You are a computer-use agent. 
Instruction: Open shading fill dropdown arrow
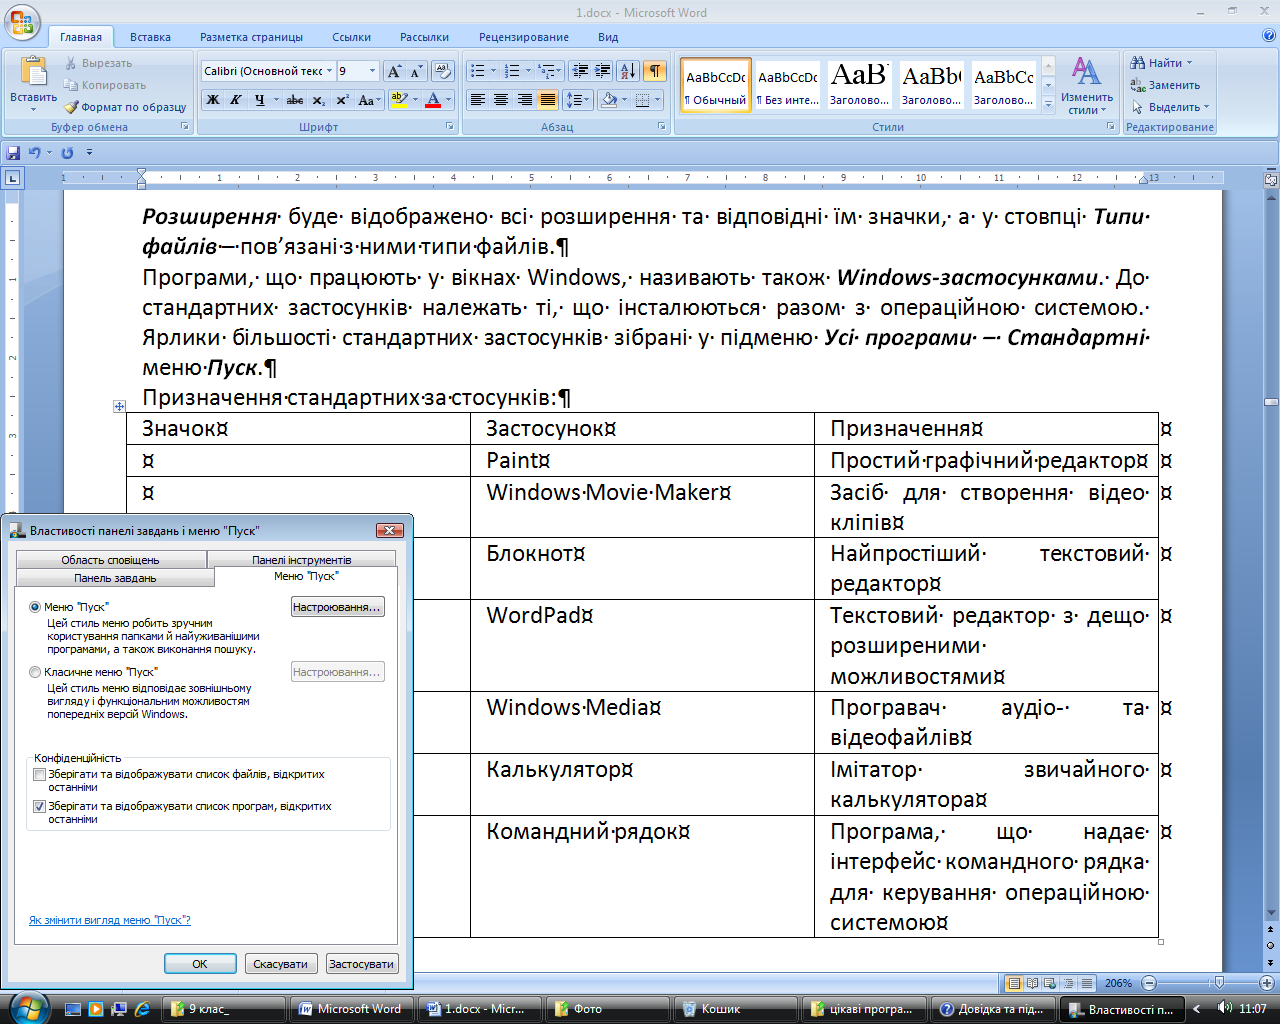[x=624, y=100]
